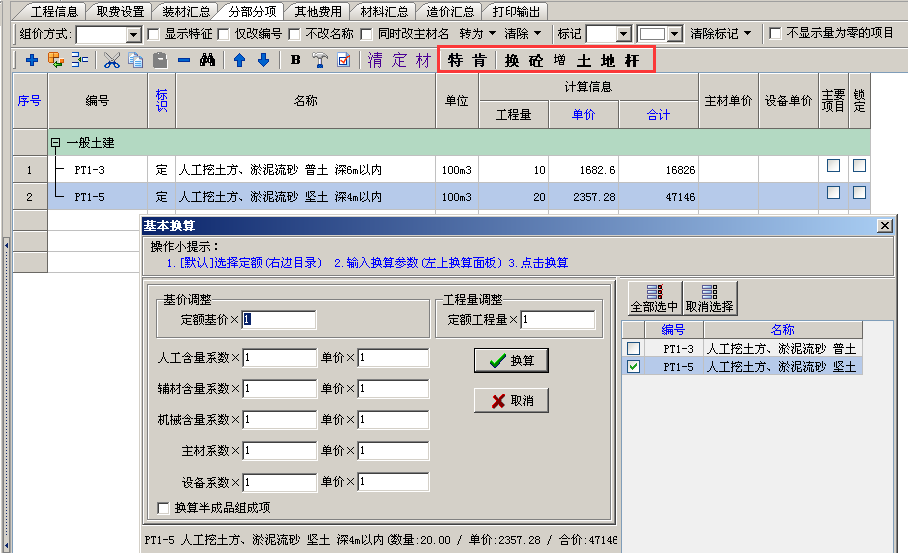Click the binoculars find icon
The height and width of the screenshot is (553, 908).
(207, 60)
